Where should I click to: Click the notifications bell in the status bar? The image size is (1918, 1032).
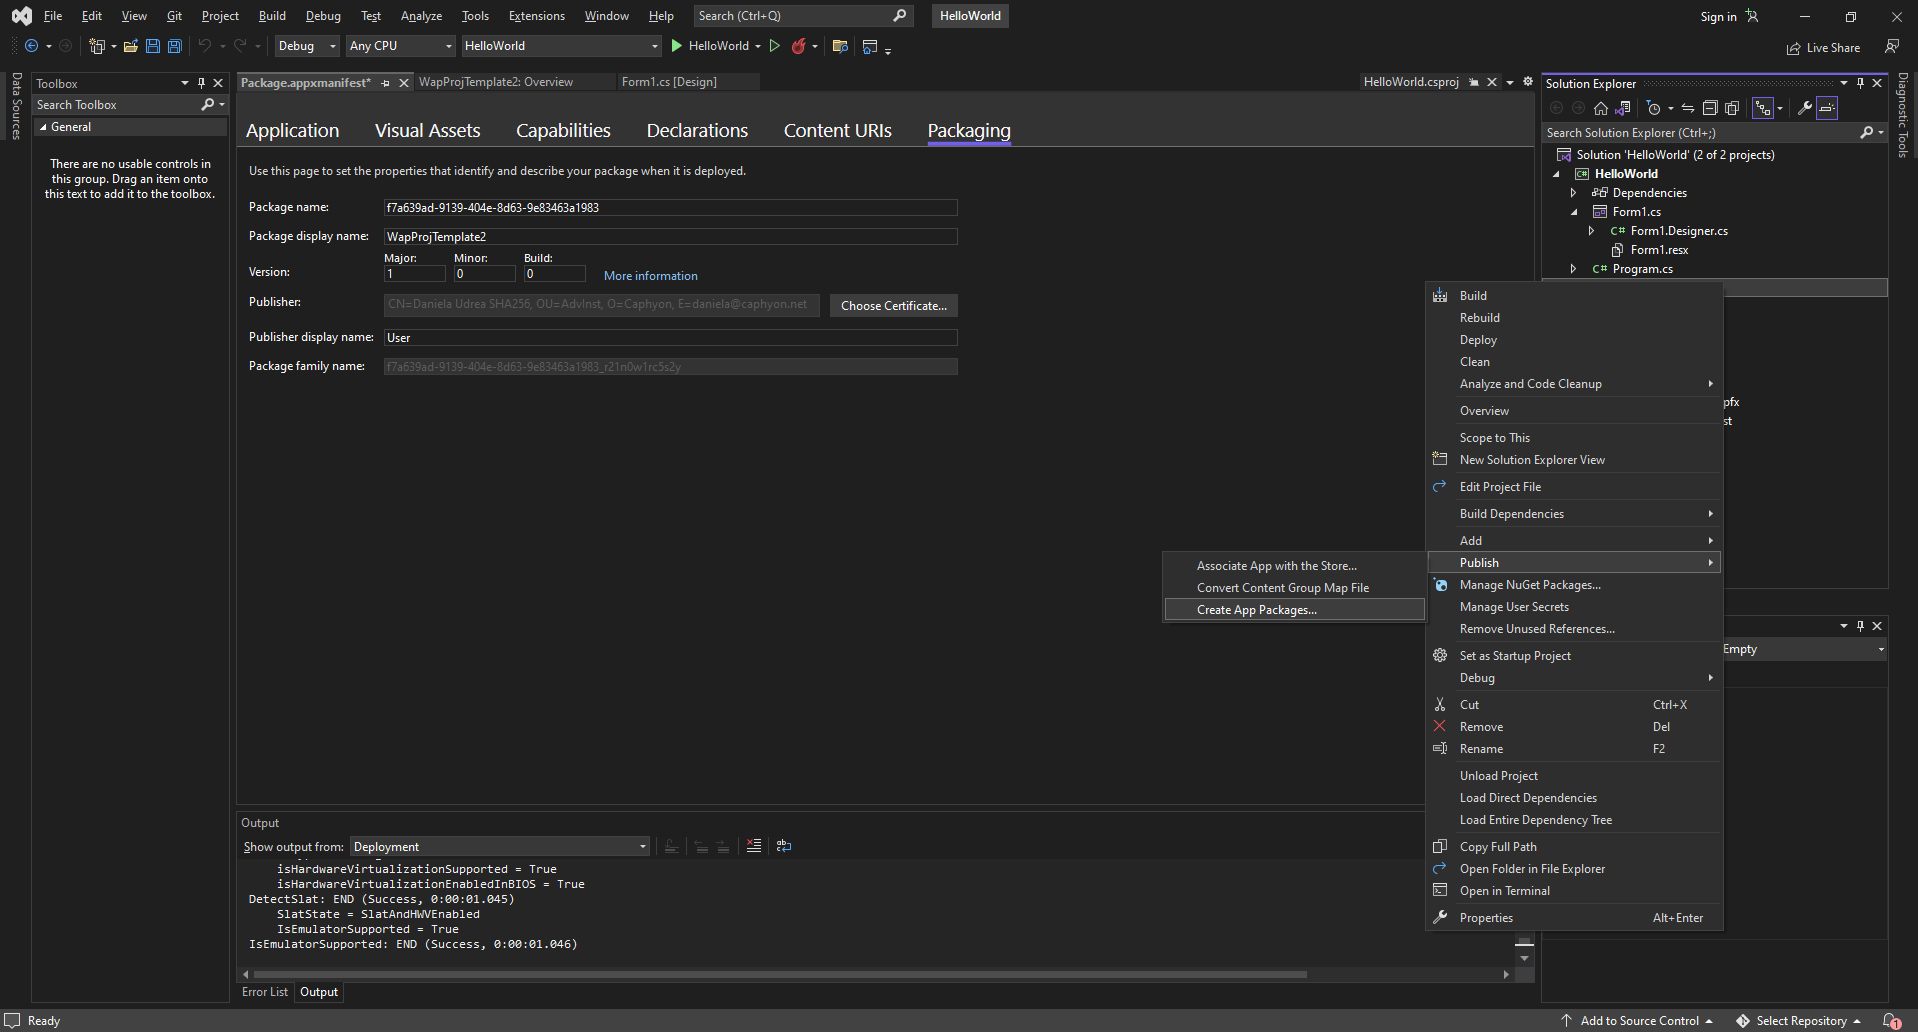pyautogui.click(x=1892, y=1021)
